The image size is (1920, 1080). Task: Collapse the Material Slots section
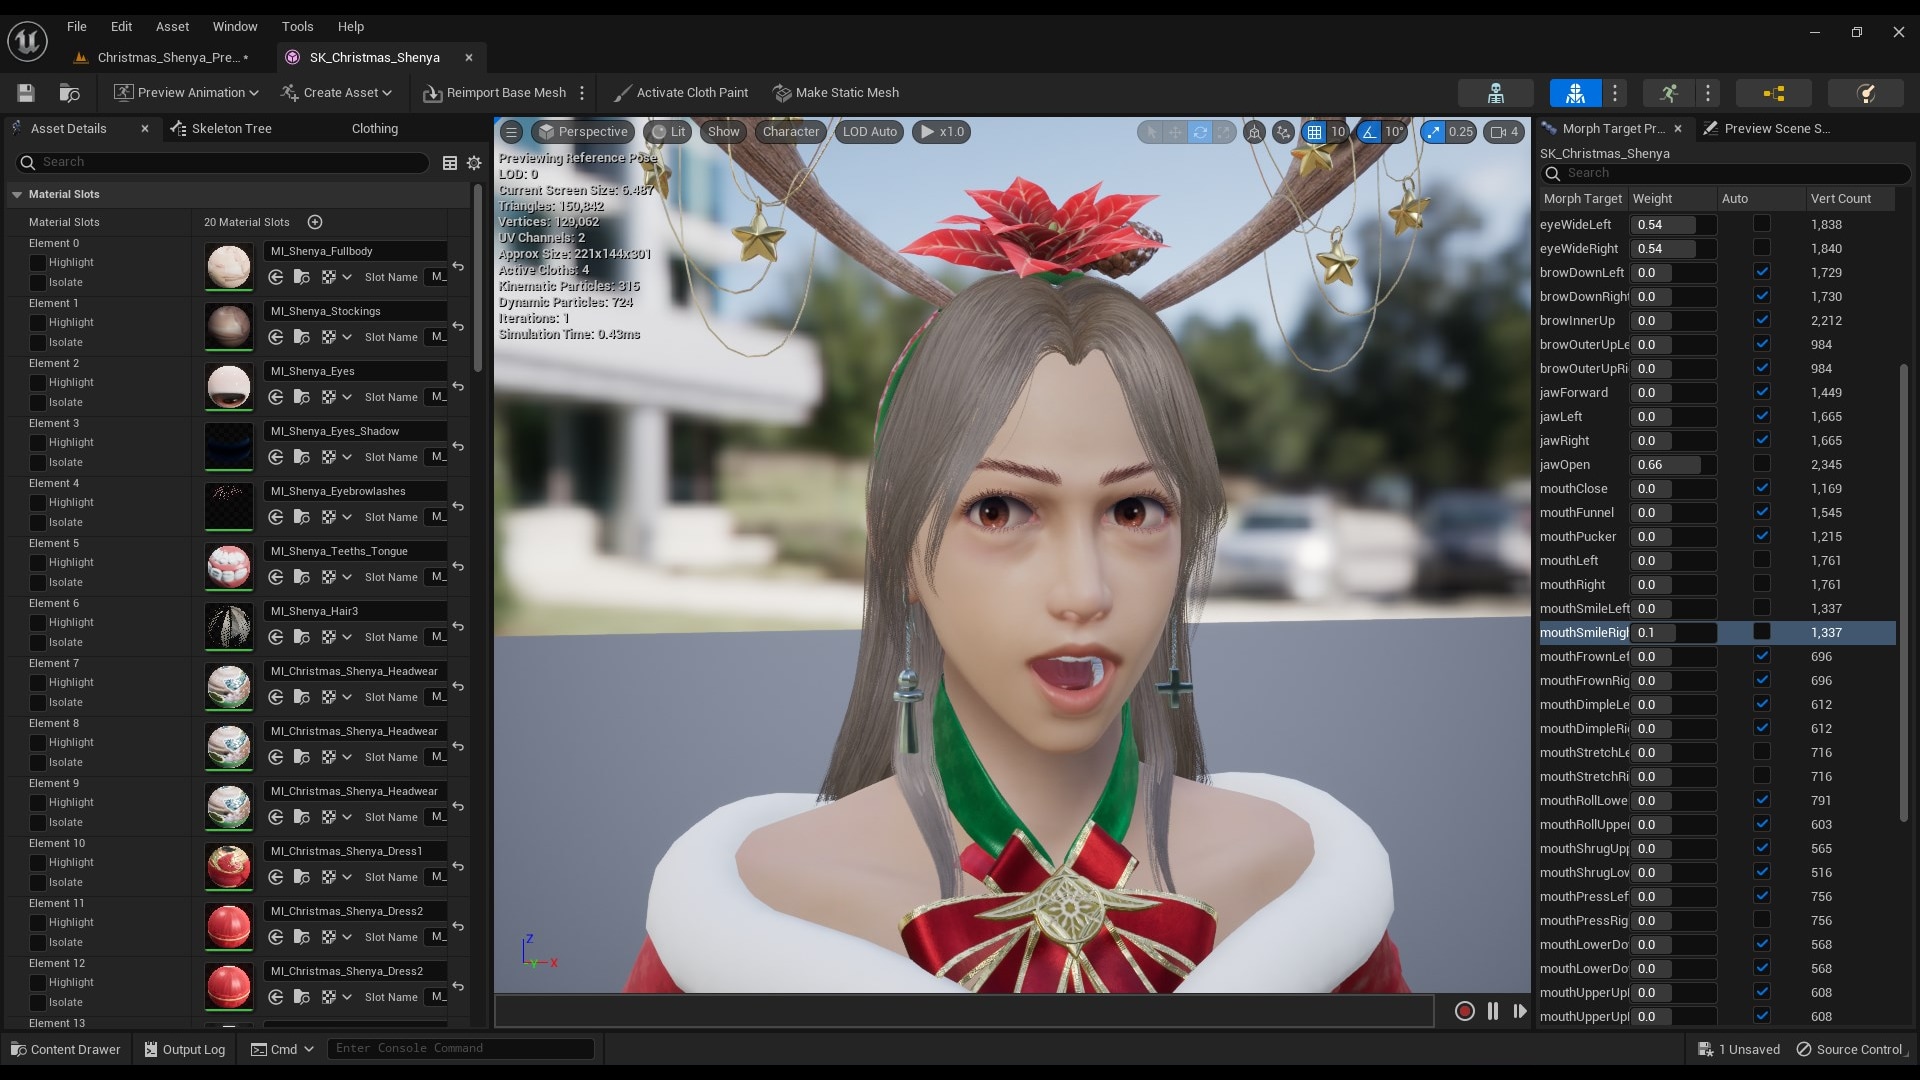coord(17,194)
